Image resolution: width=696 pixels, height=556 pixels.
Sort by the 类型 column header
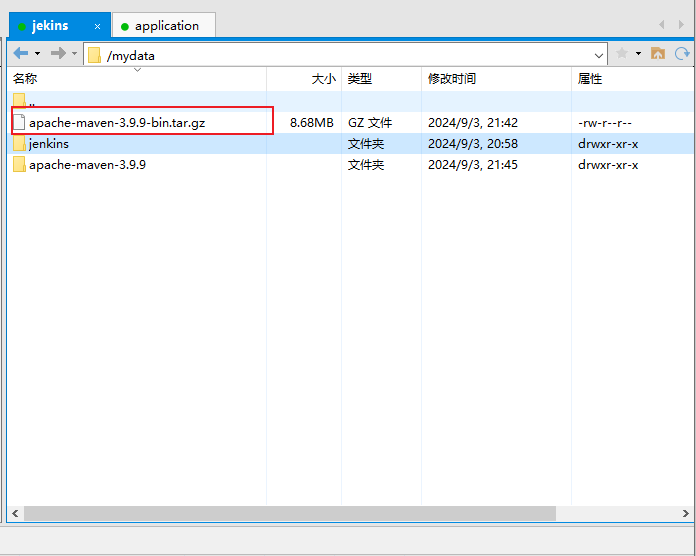(x=381, y=79)
